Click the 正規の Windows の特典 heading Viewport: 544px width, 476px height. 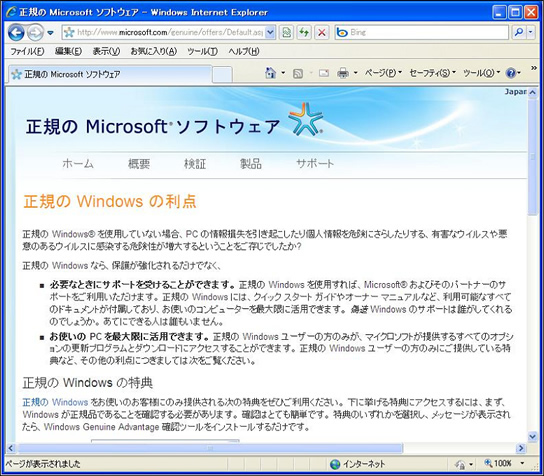(x=88, y=383)
